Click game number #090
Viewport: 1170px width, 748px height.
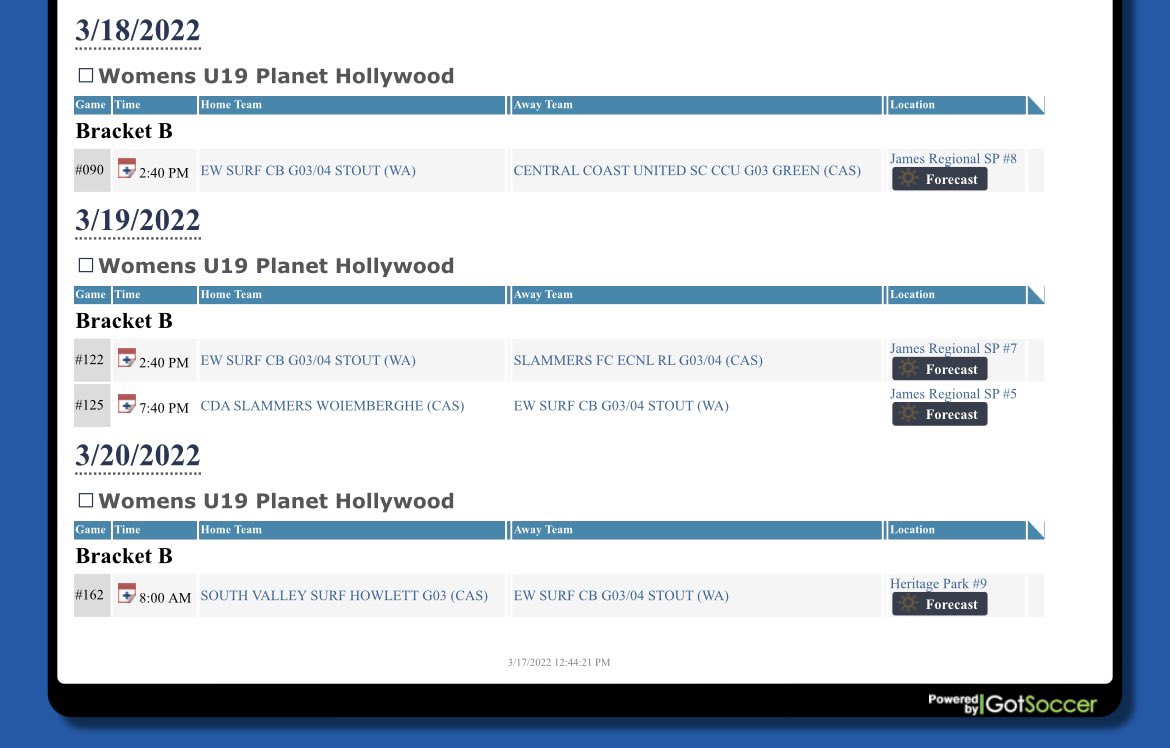pyautogui.click(x=90, y=169)
